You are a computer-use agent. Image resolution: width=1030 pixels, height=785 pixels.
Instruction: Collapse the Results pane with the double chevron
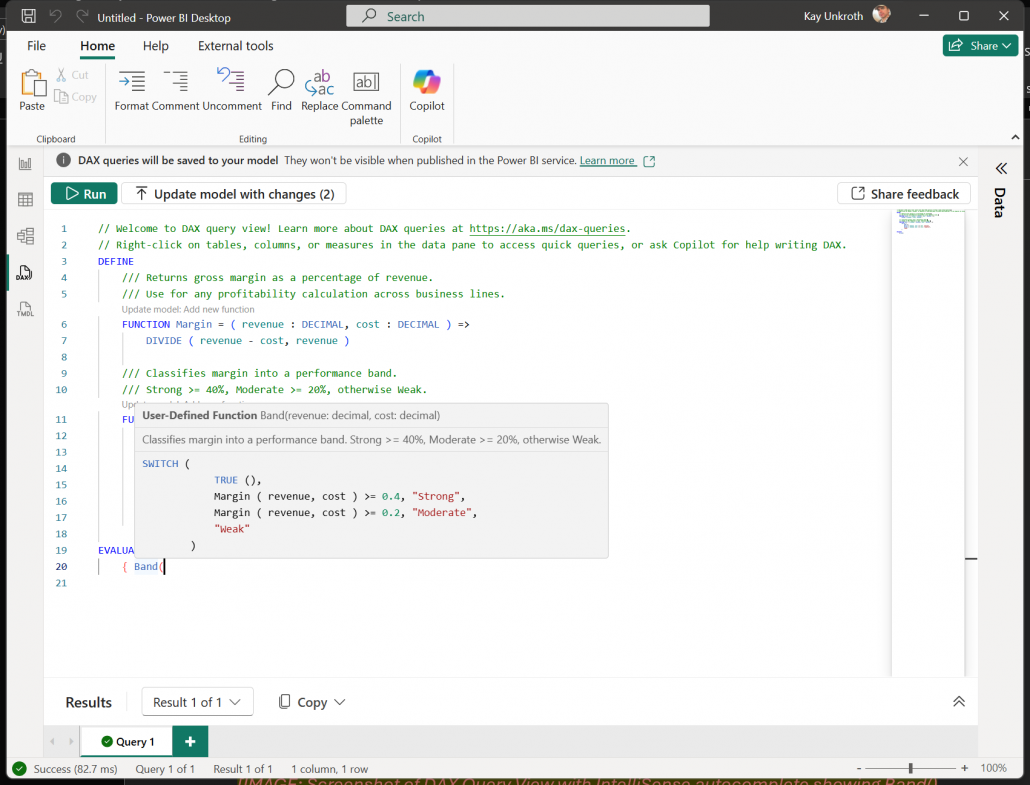coord(958,702)
